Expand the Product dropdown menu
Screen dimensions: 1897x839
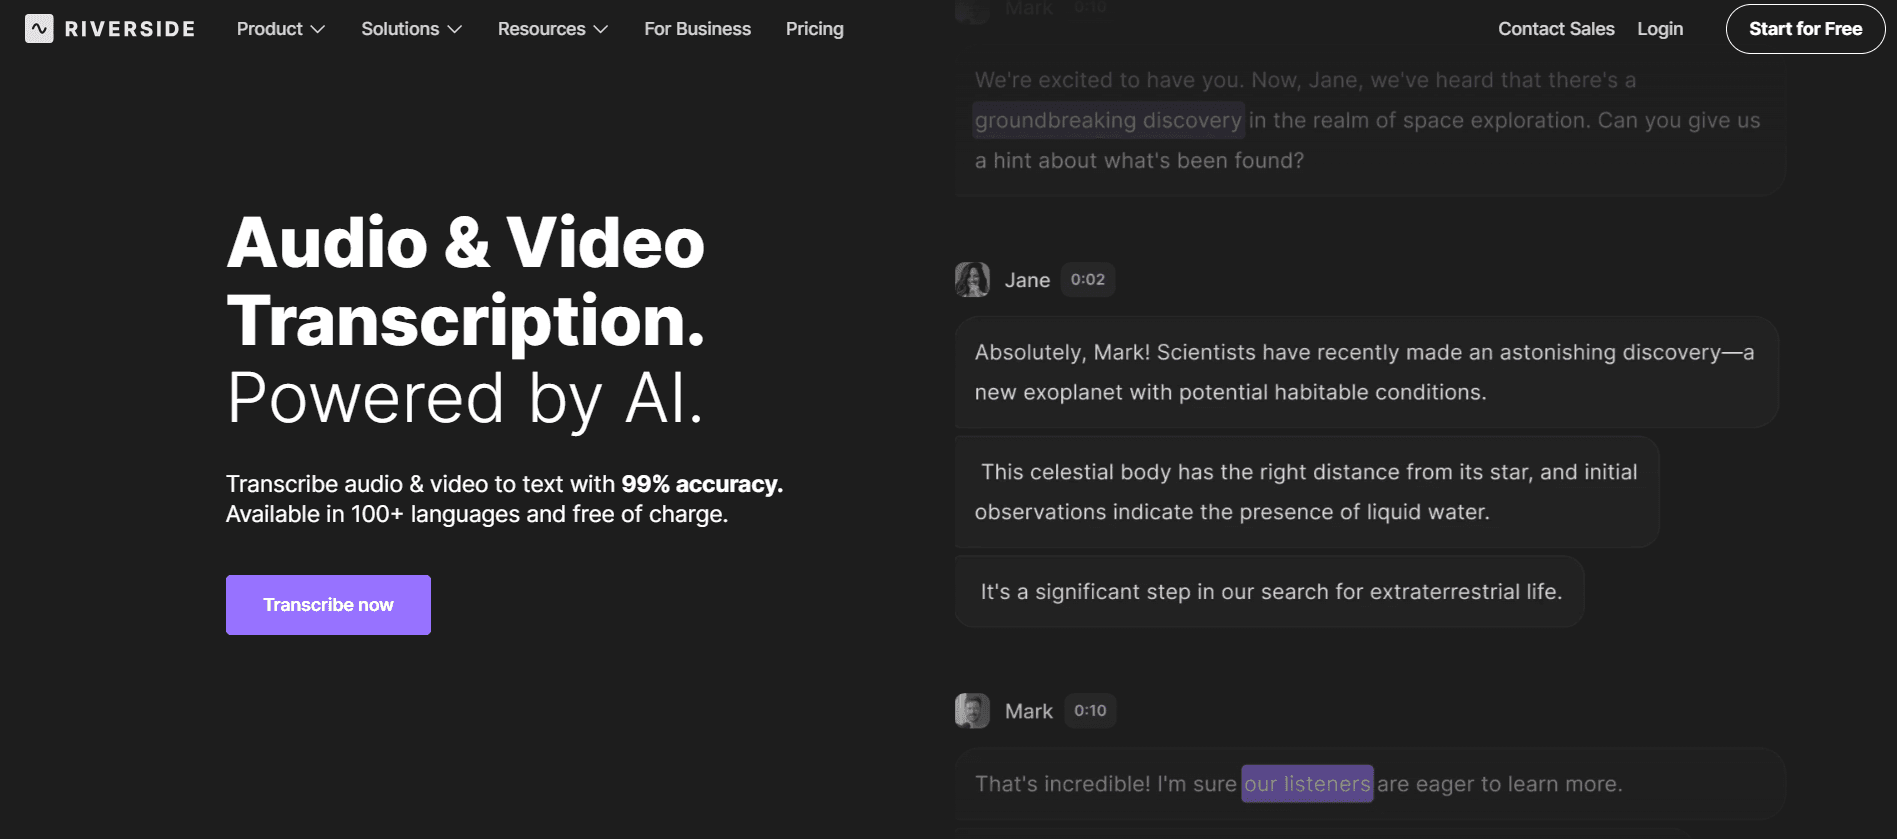280,29
